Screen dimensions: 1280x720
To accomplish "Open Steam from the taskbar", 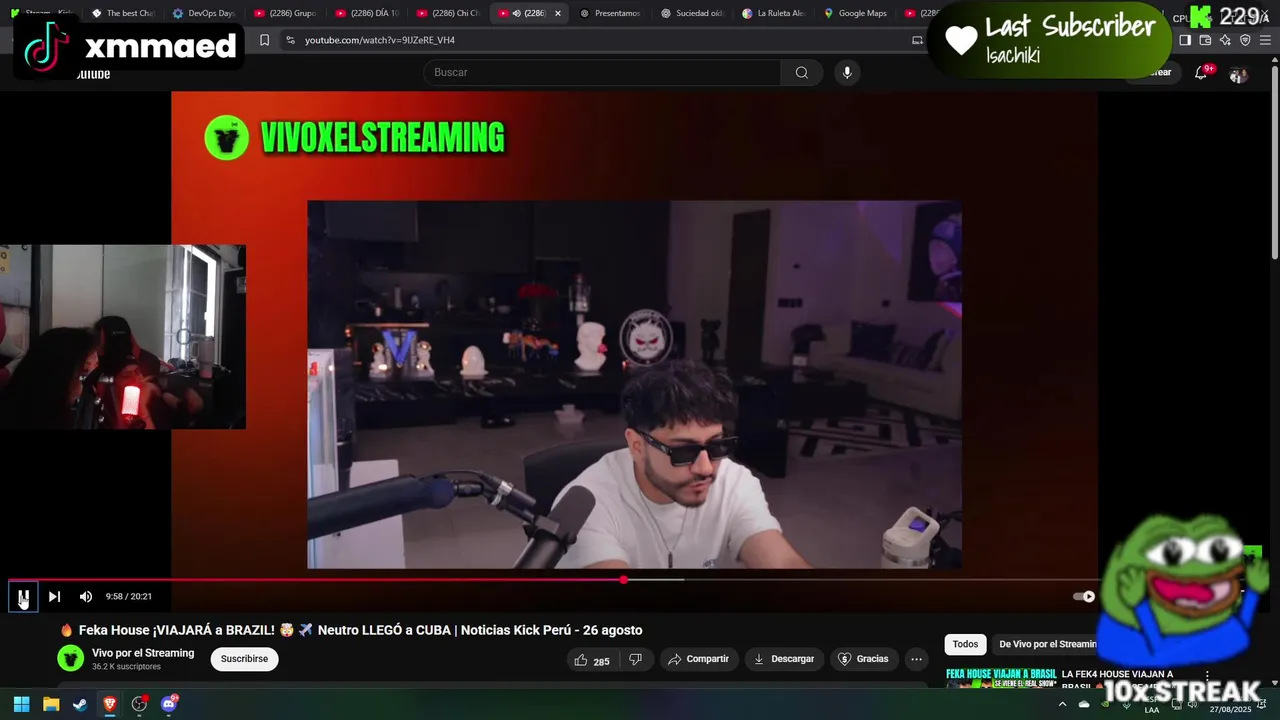I will pos(80,704).
